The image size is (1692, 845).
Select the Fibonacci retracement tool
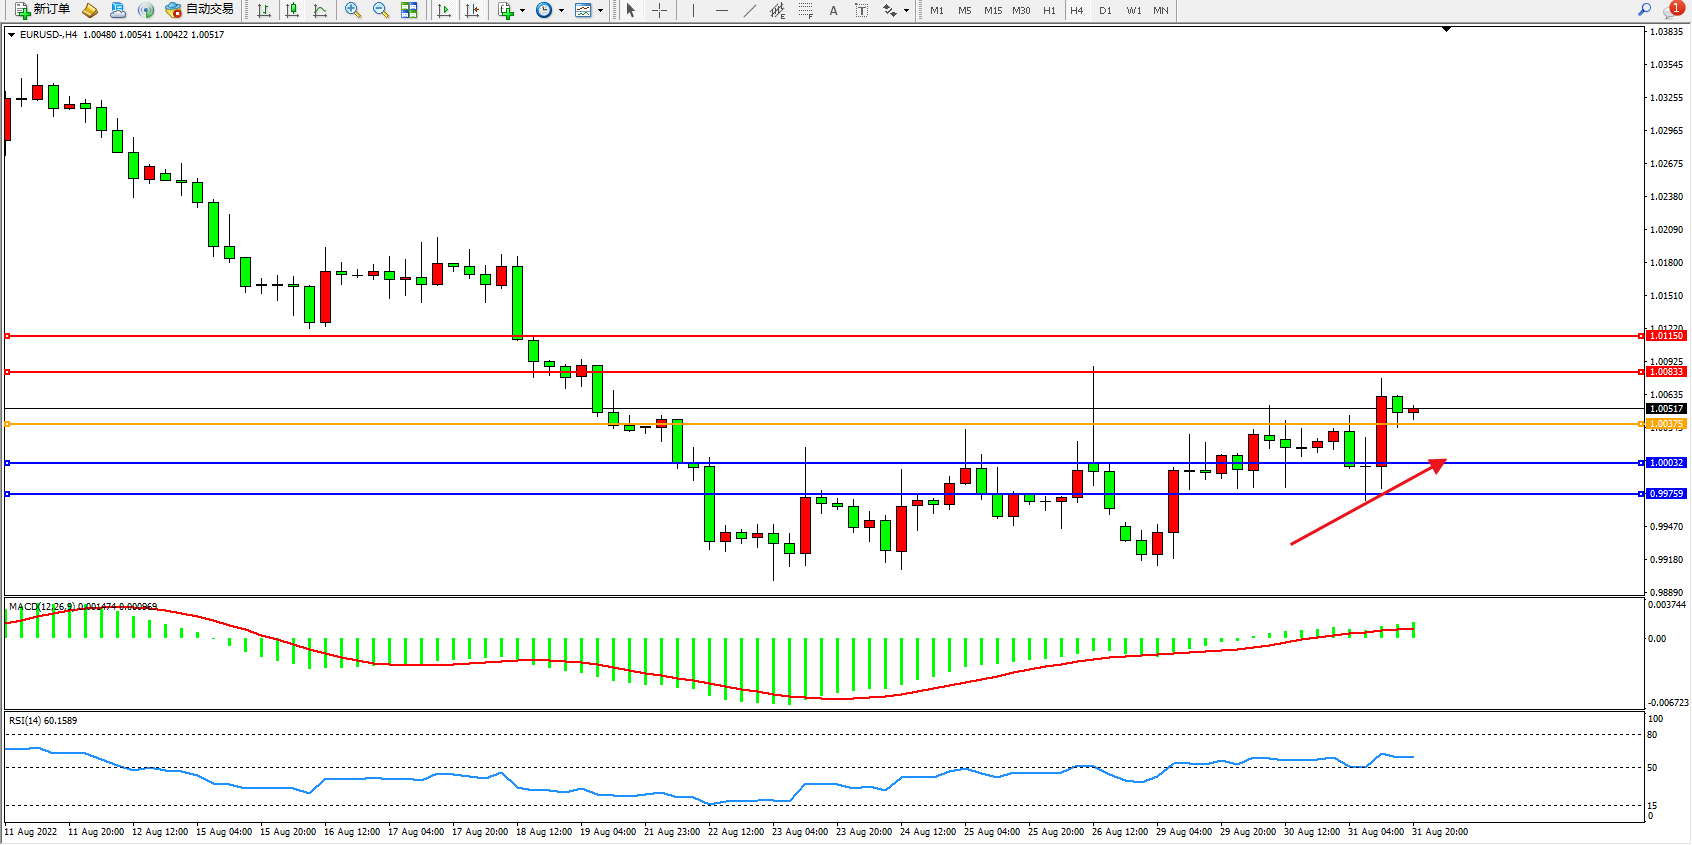[x=806, y=10]
